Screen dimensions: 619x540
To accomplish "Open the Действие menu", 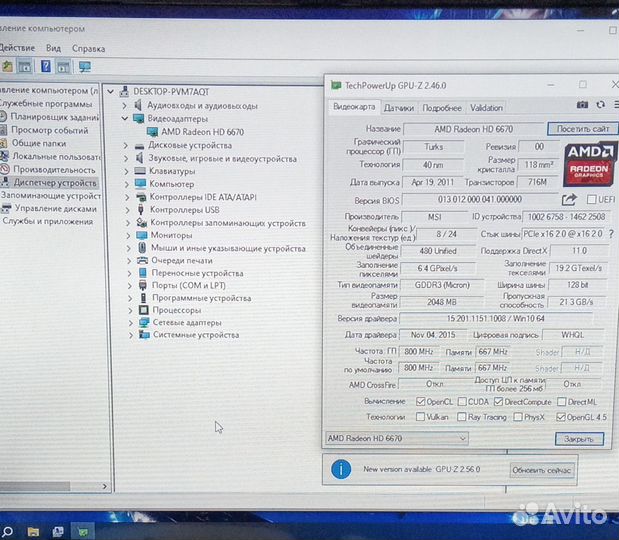I will 17,48.
